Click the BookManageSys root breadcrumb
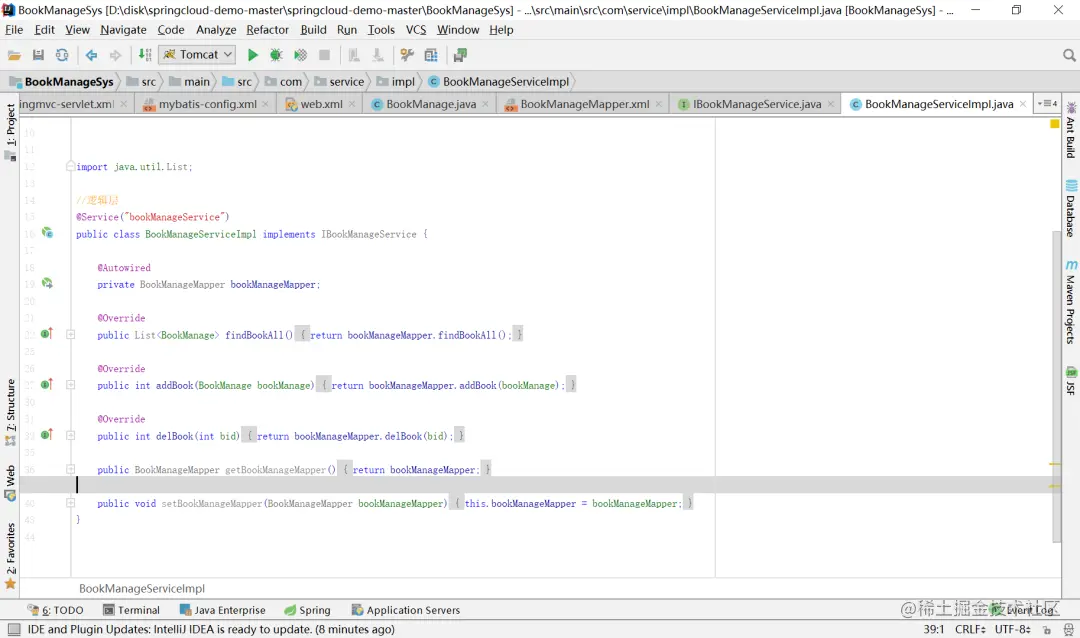The image size is (1080, 638). [61, 81]
